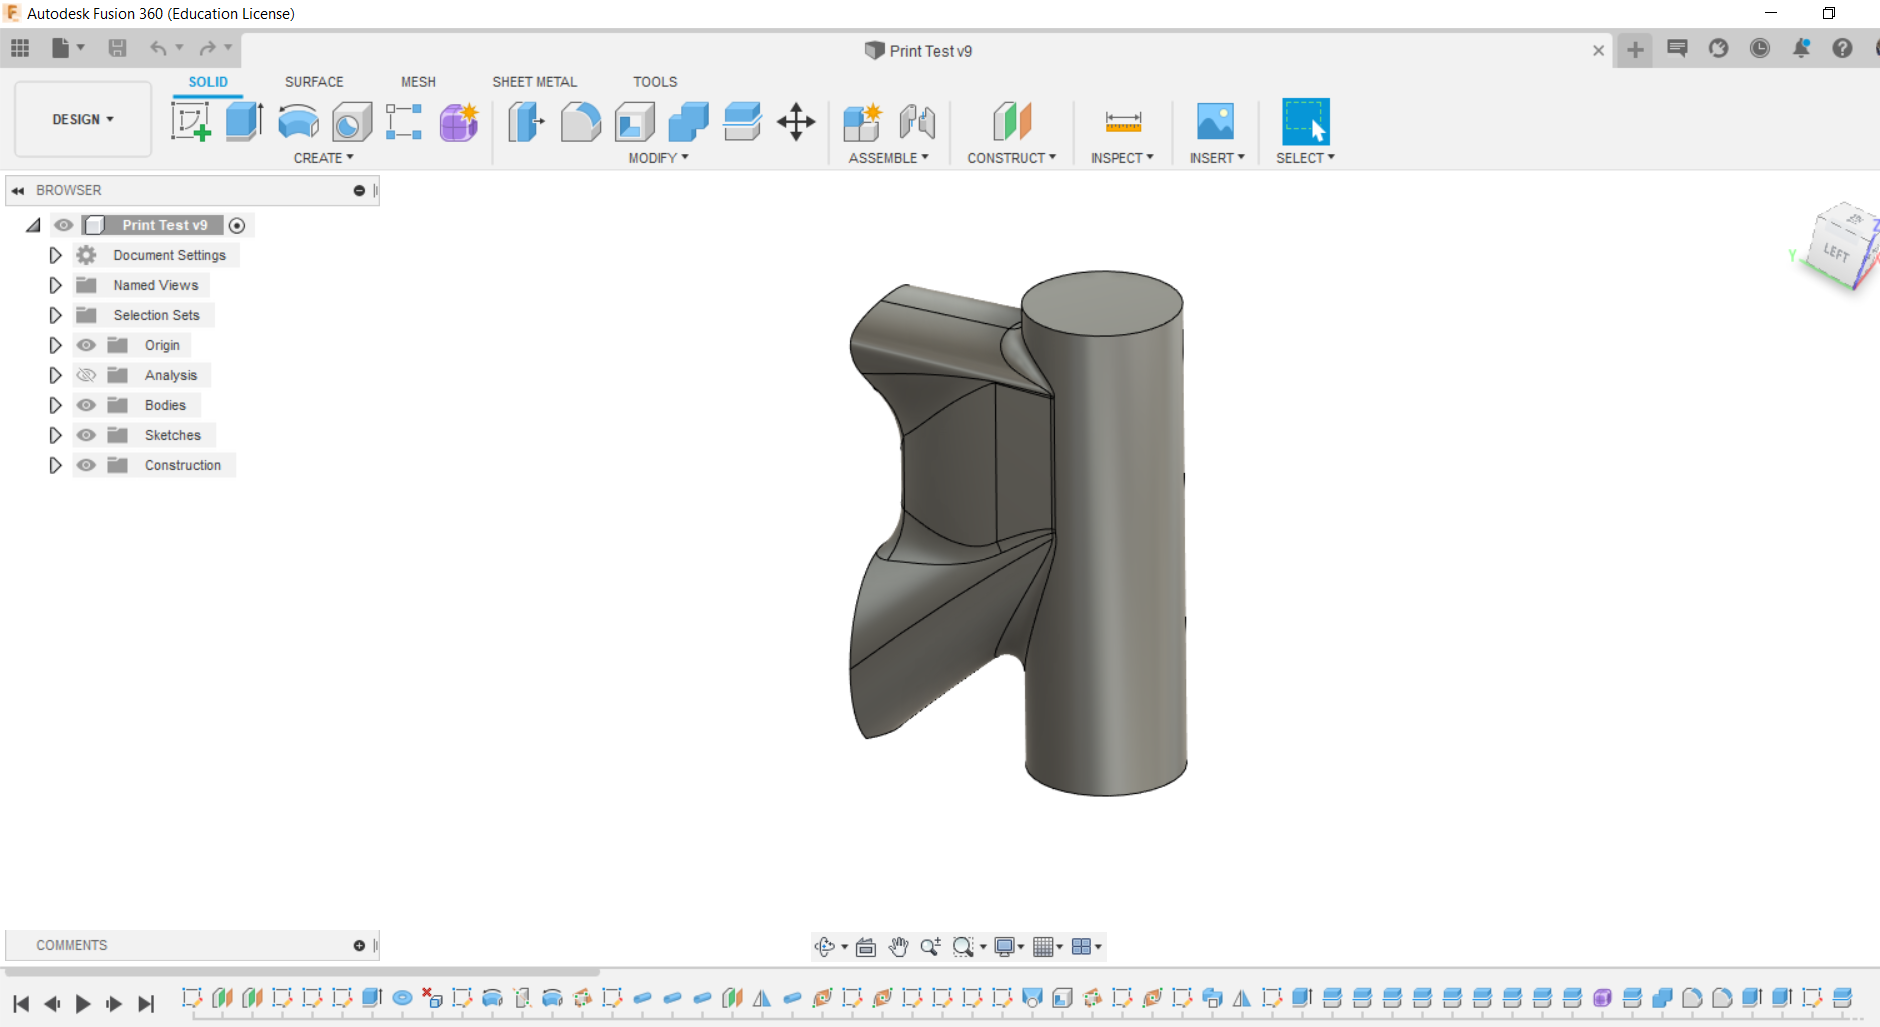This screenshot has height=1027, width=1880.
Task: Hide the Bodies folder
Action: click(87, 405)
